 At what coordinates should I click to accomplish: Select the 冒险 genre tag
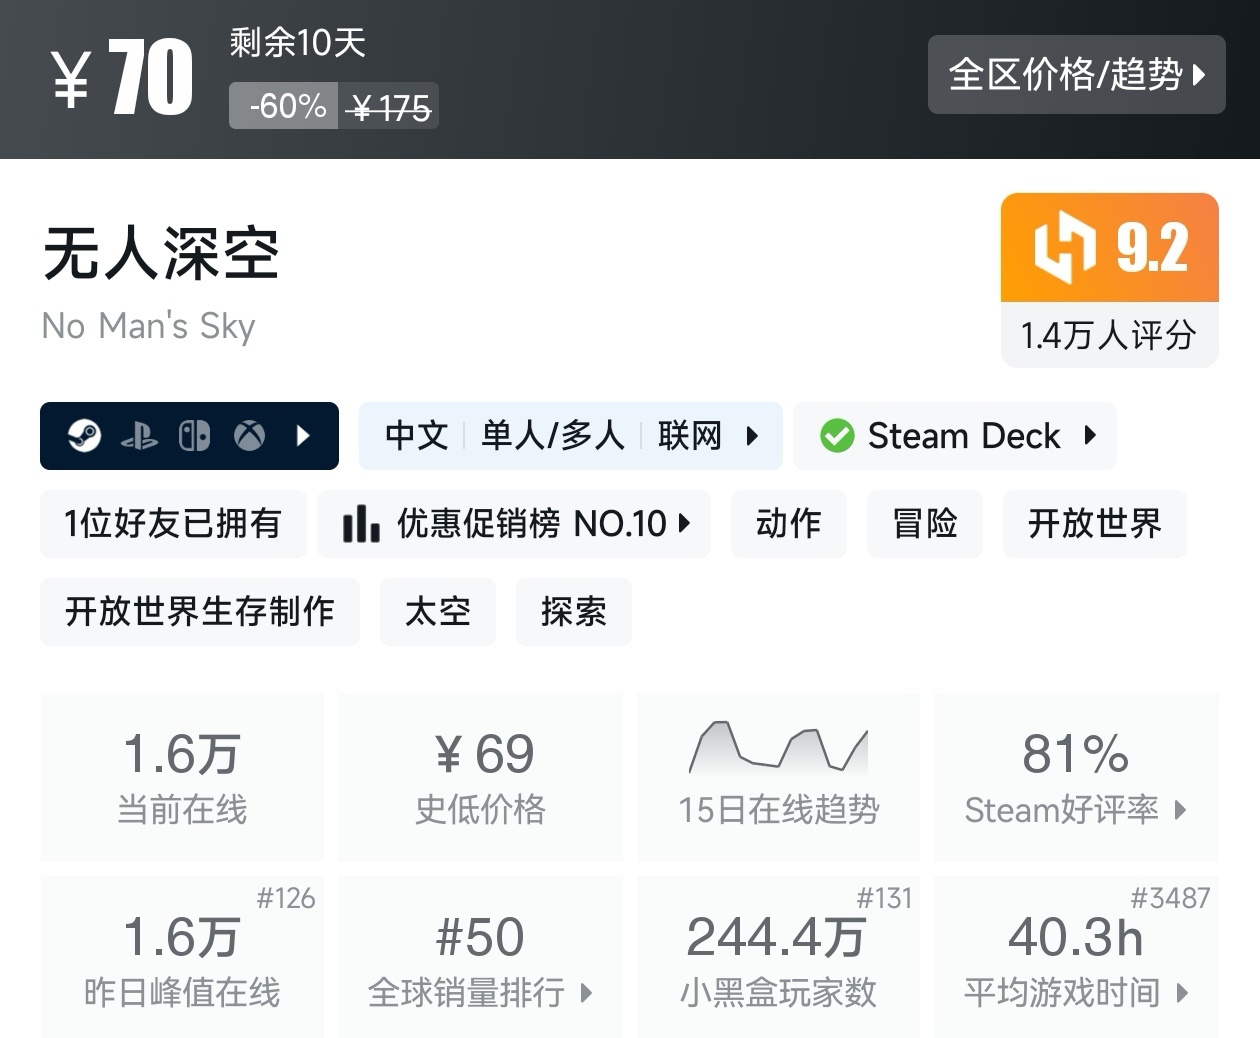coord(925,523)
